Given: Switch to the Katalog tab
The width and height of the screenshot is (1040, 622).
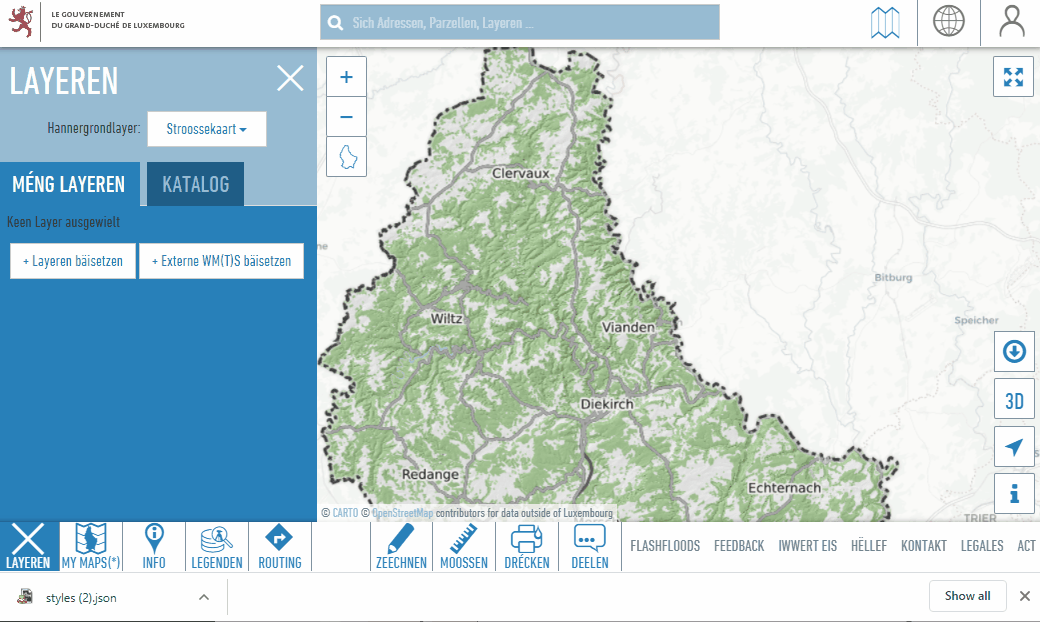Looking at the screenshot, I should [195, 185].
